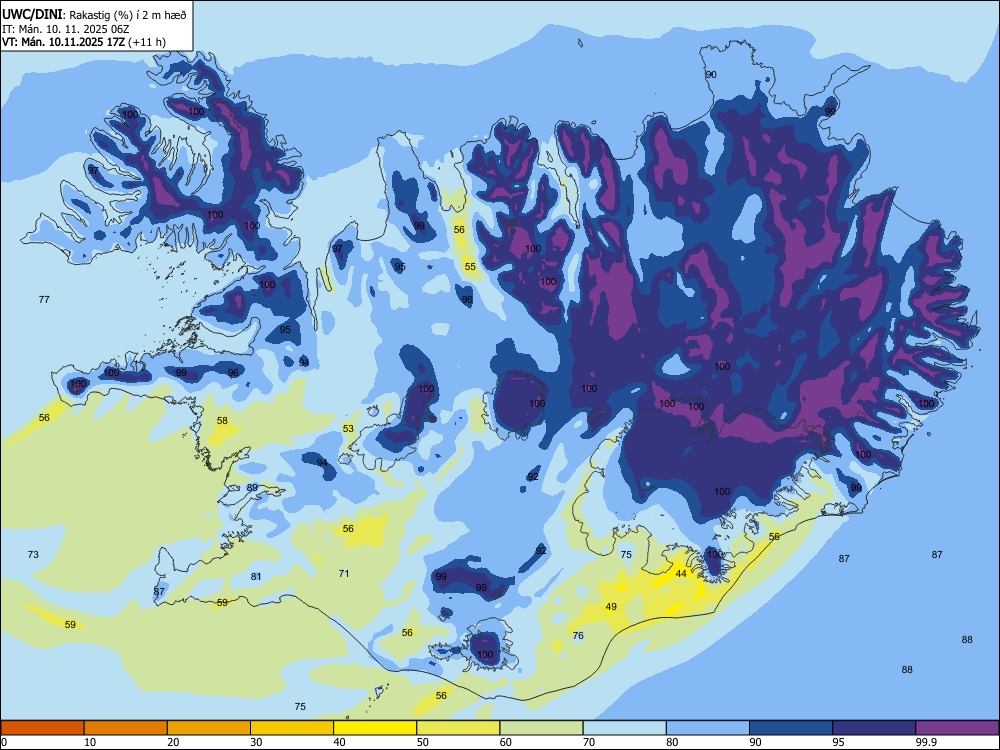Click the '99.9' legend tick label

[x=925, y=742]
